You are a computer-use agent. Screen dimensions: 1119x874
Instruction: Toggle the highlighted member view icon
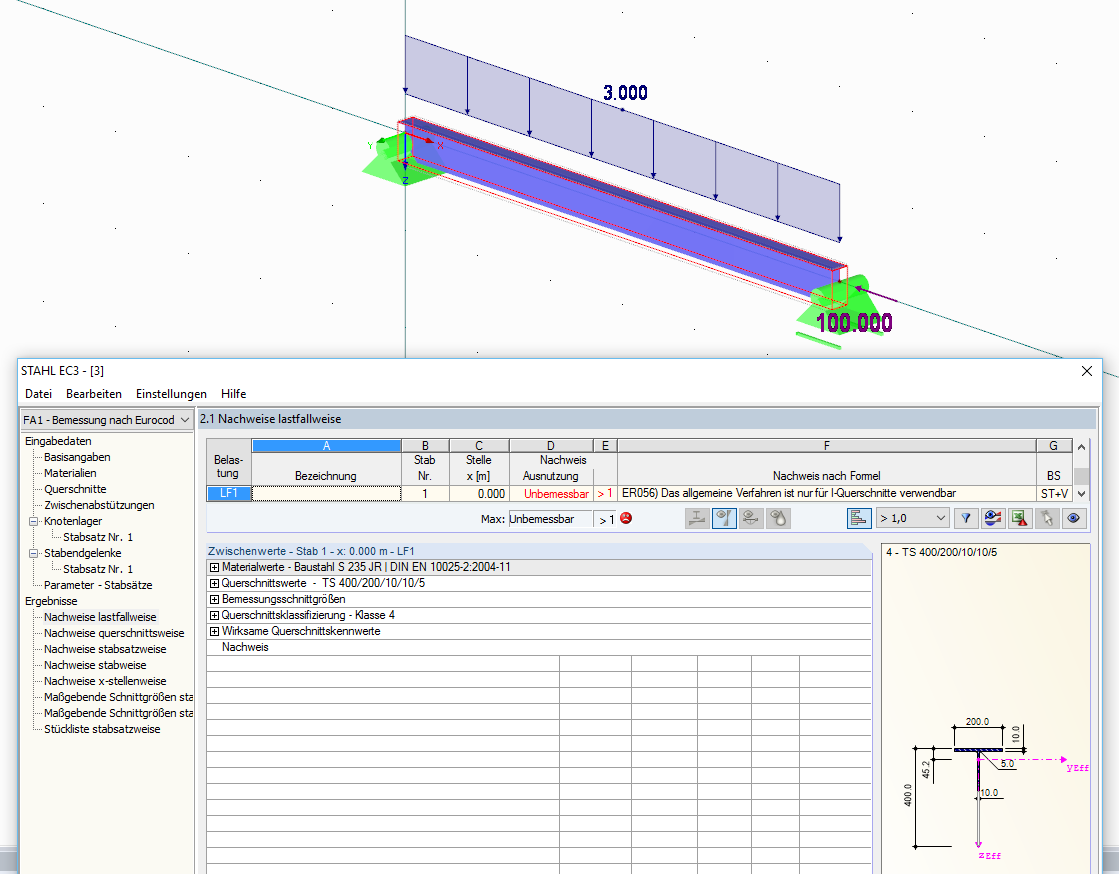(x=724, y=519)
